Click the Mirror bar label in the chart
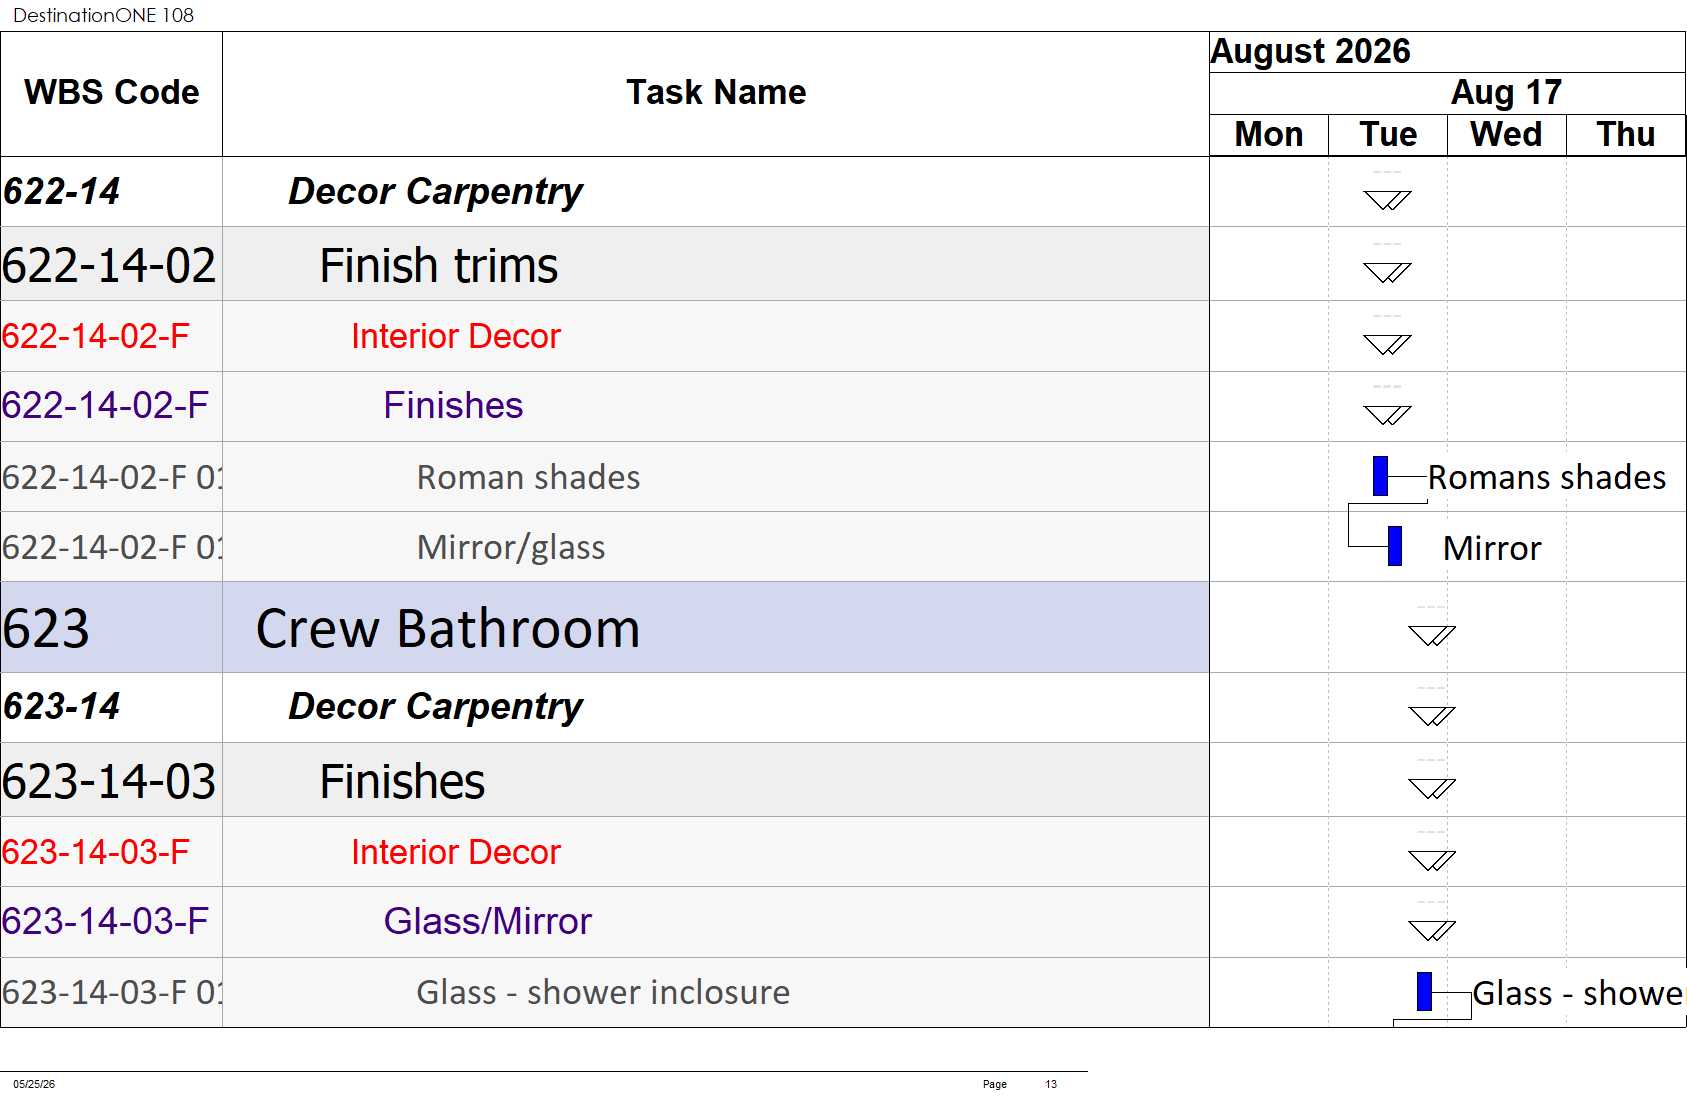This screenshot has width=1687, height=1097. pos(1492,549)
